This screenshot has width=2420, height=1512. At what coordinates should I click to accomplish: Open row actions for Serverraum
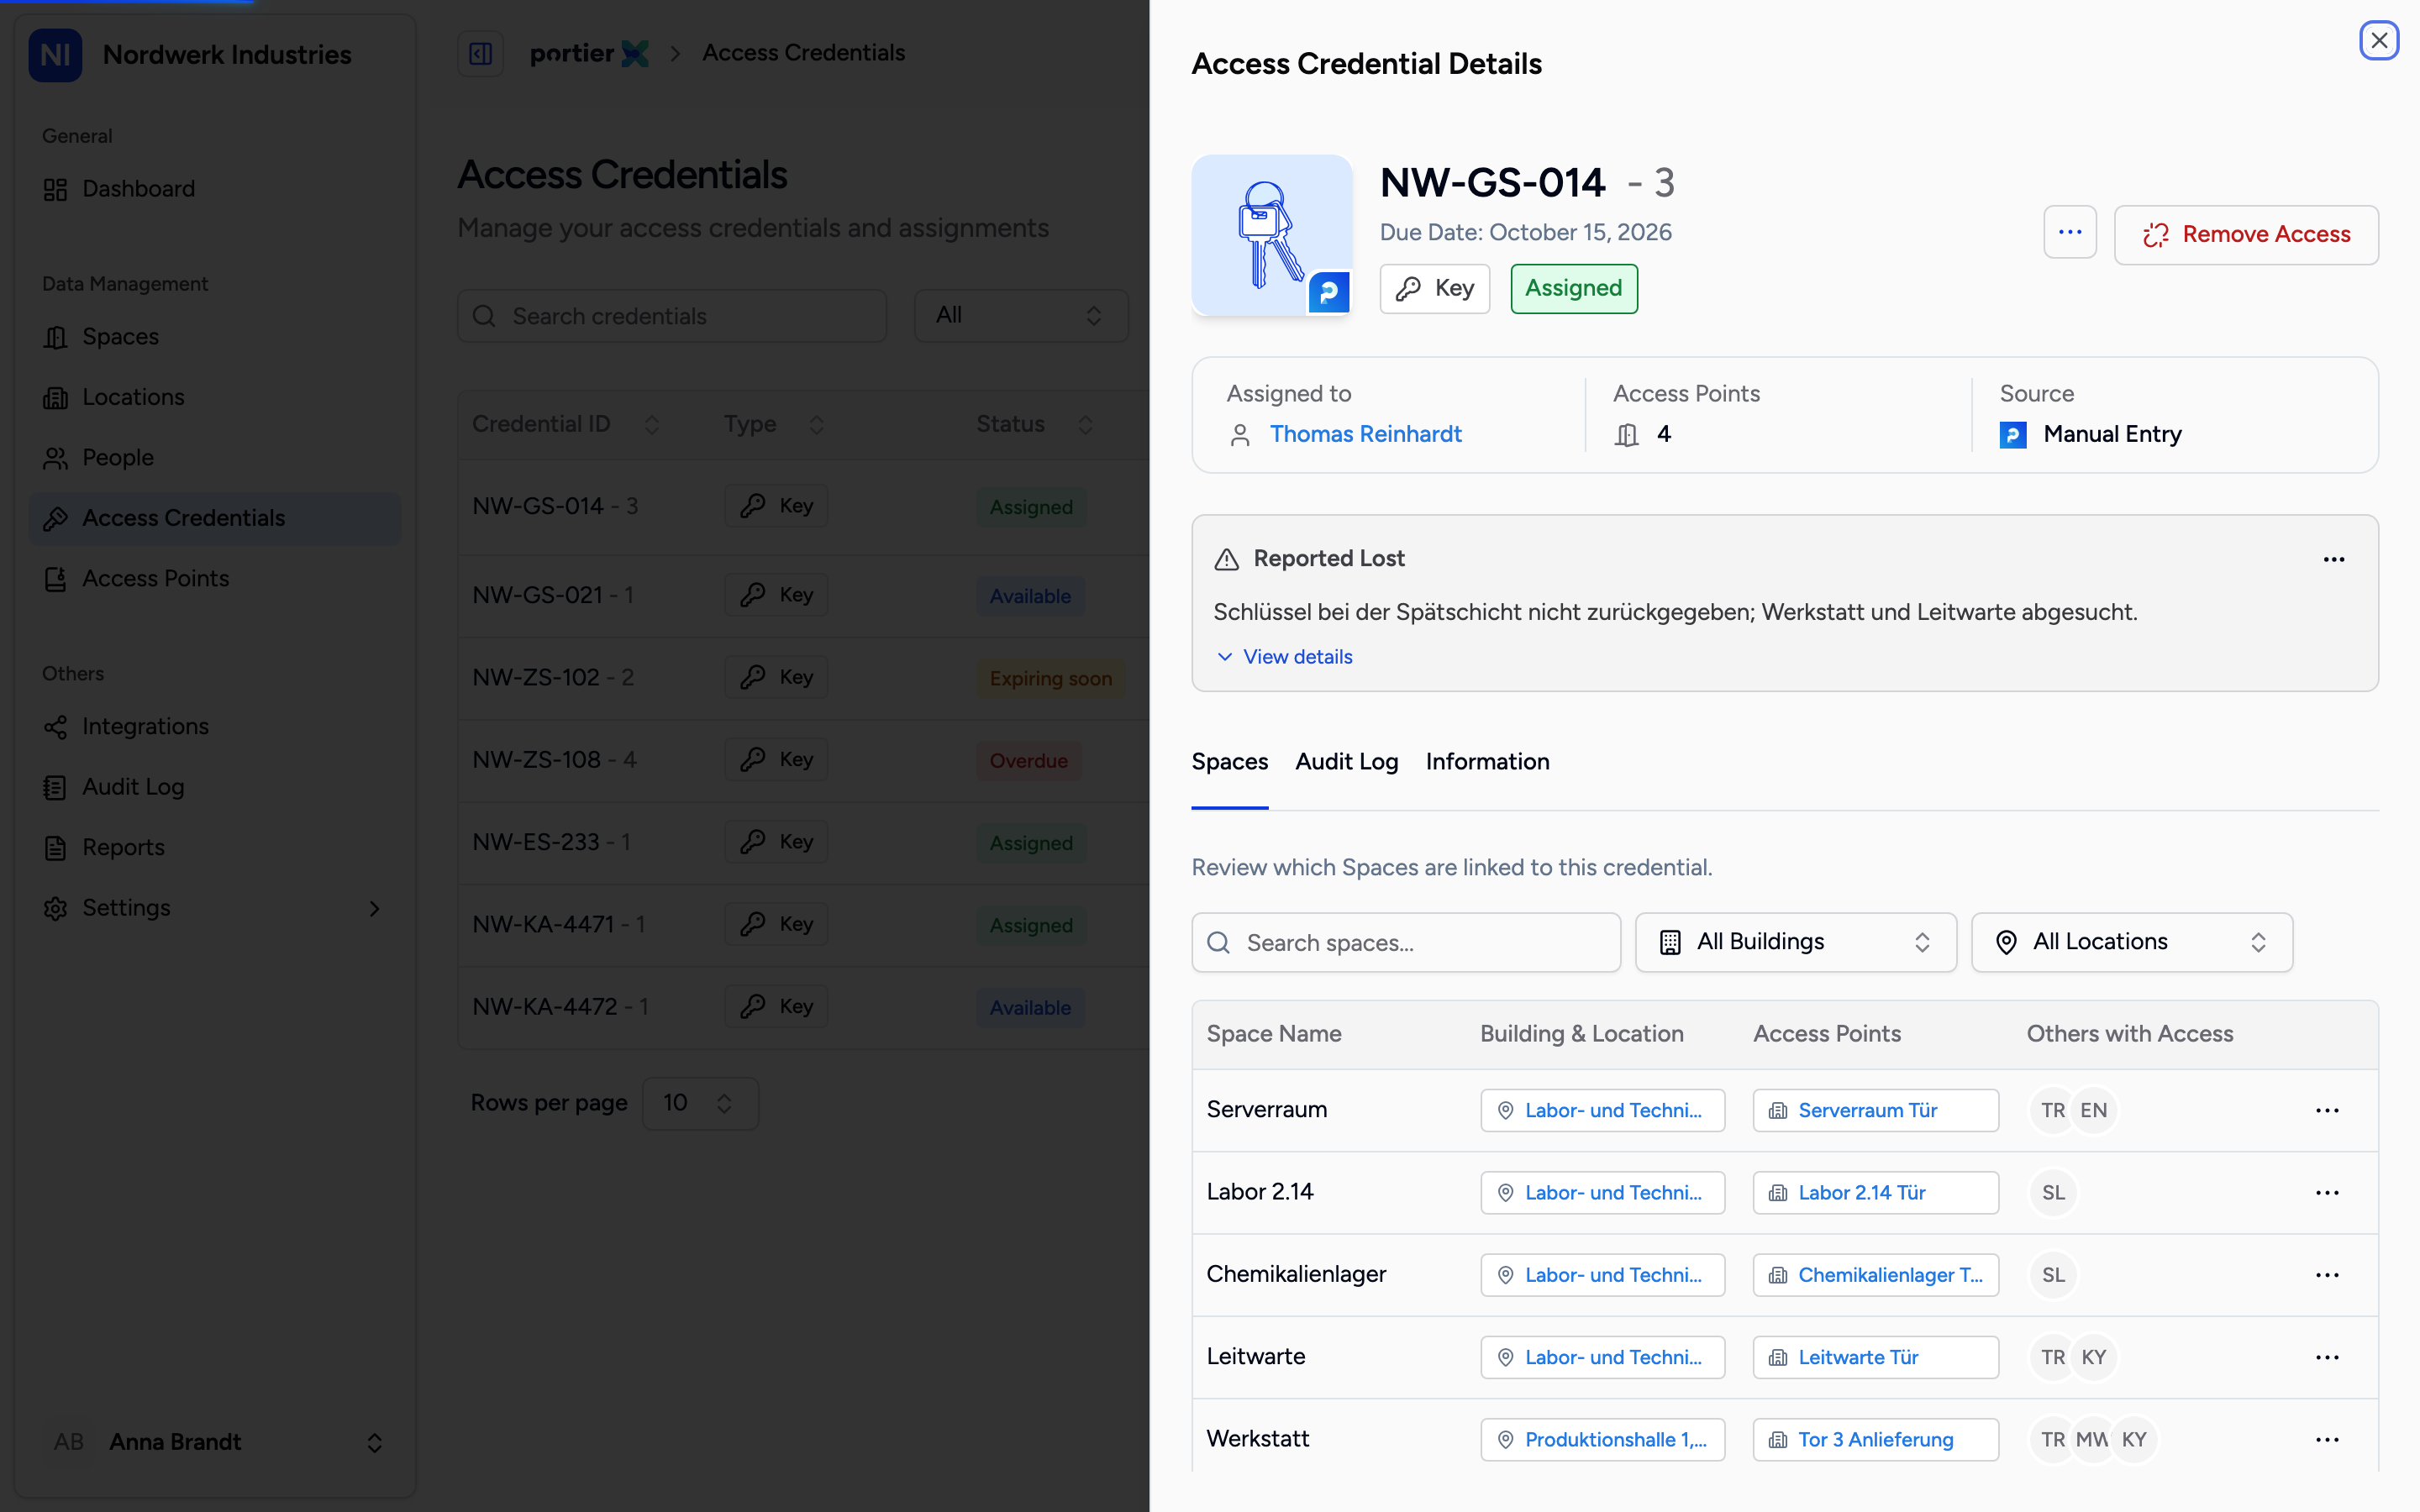pyautogui.click(x=2327, y=1110)
